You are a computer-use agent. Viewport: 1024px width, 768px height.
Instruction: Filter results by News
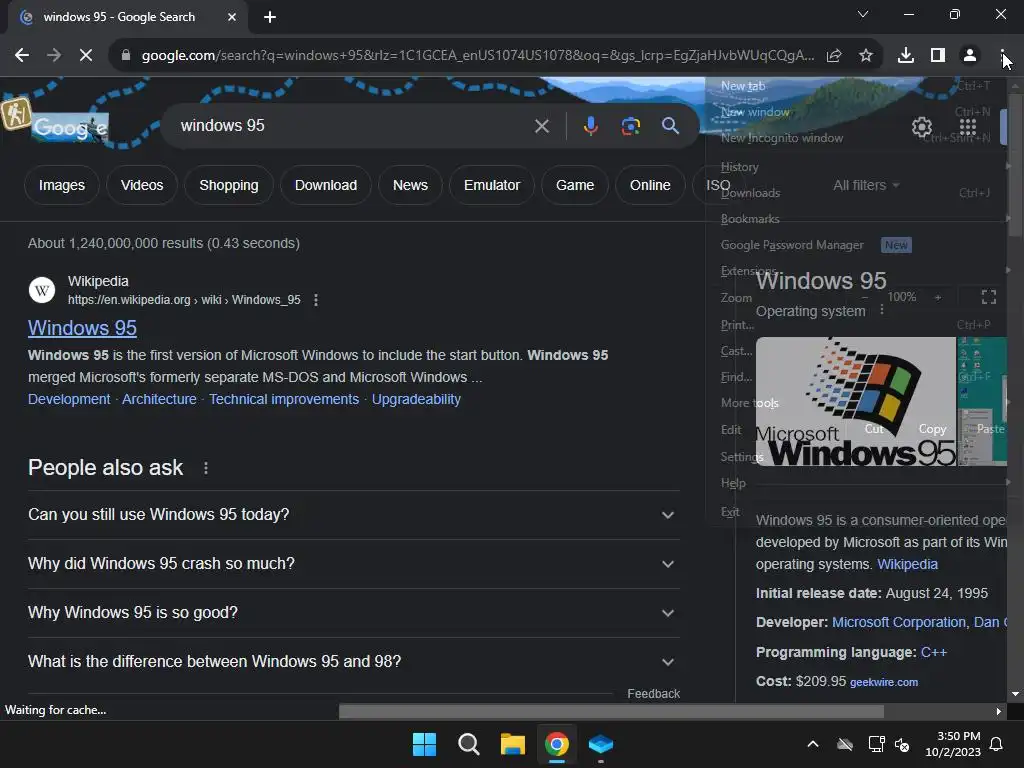coord(410,185)
